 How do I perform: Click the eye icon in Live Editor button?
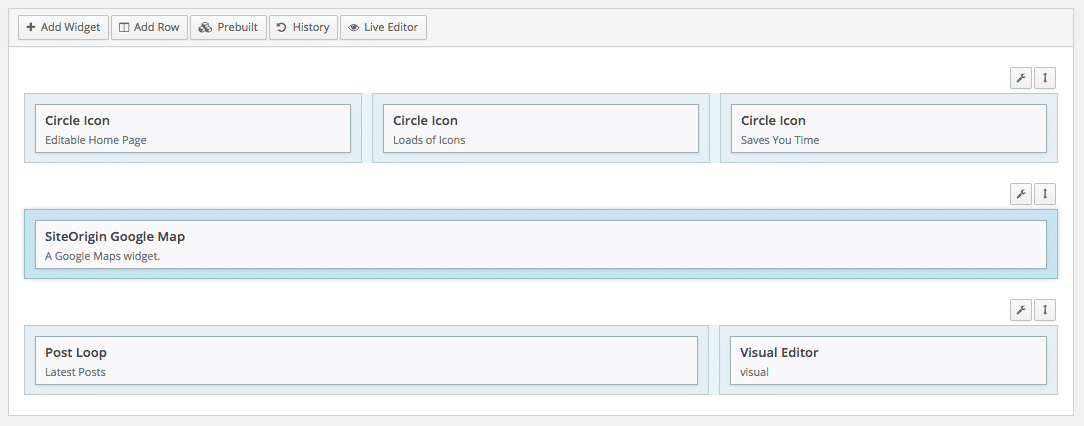click(x=353, y=27)
